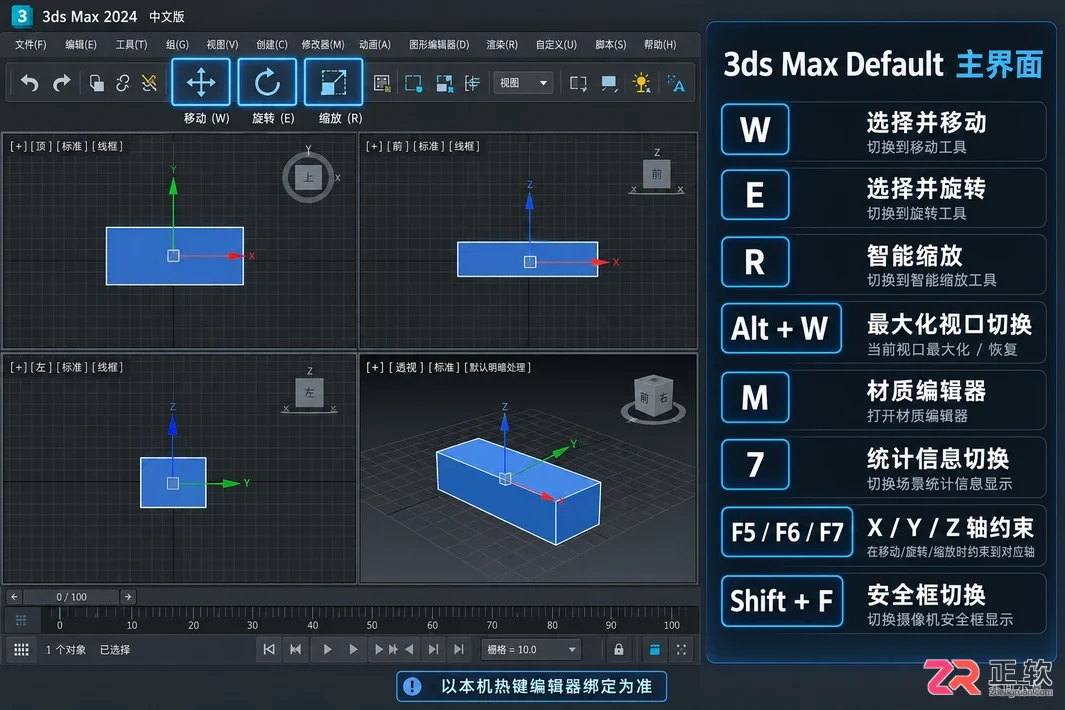Click the Redo arrow in the toolbar
1065x710 pixels.
coord(62,83)
